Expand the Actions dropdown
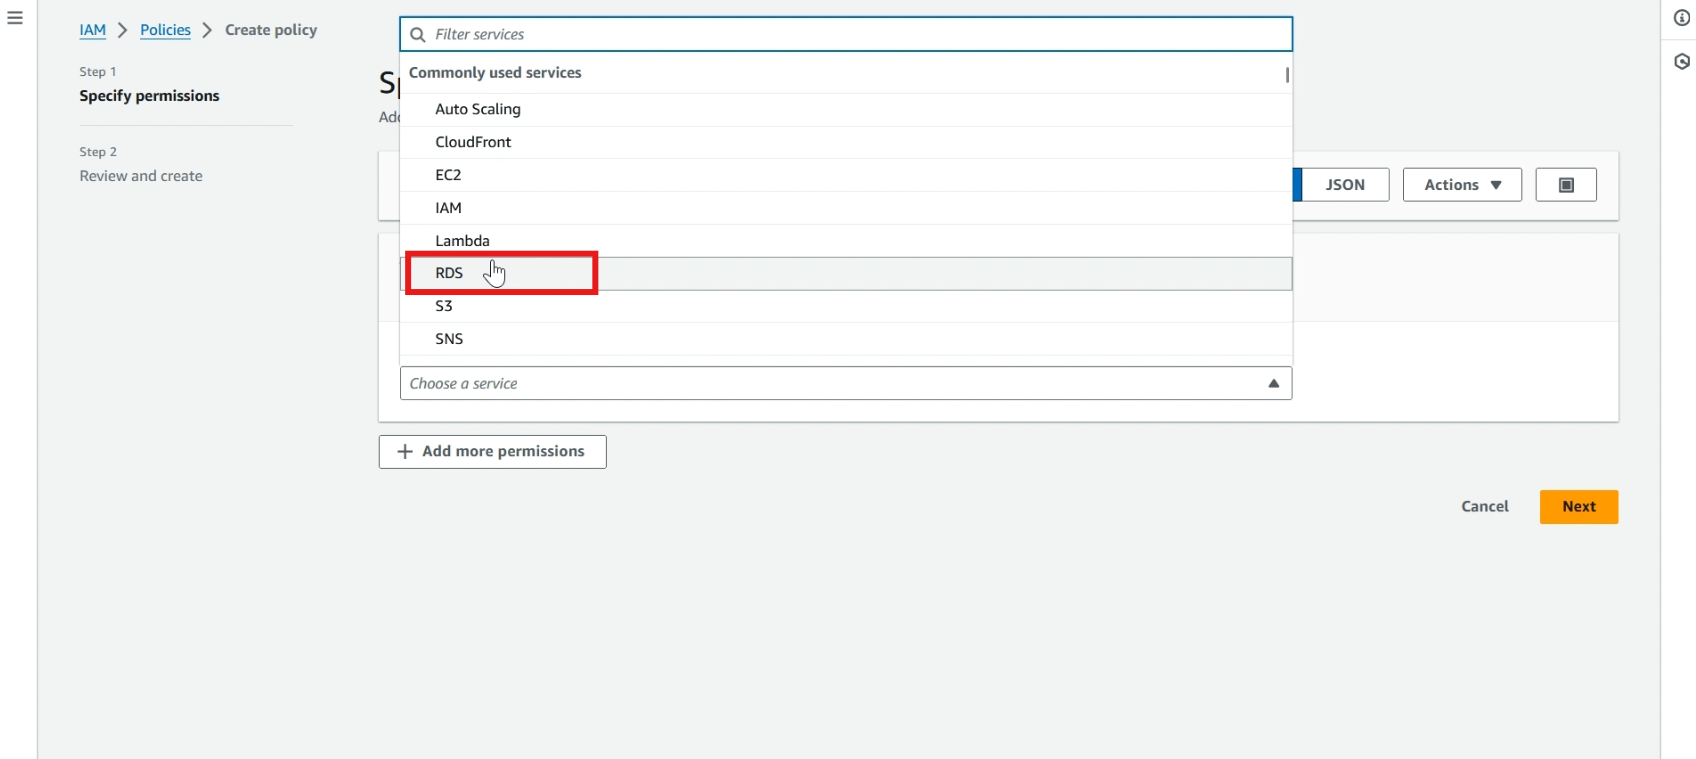Image resolution: width=1696 pixels, height=759 pixels. [x=1461, y=185]
